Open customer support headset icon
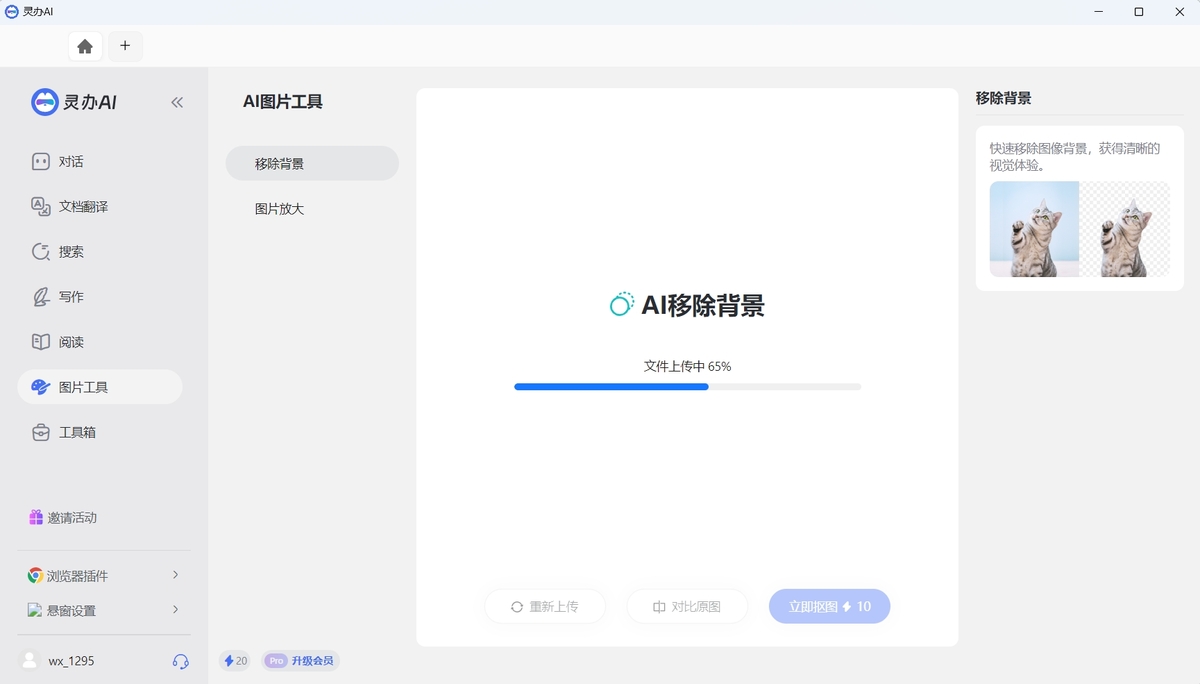This screenshot has height=684, width=1200. pyautogui.click(x=180, y=661)
